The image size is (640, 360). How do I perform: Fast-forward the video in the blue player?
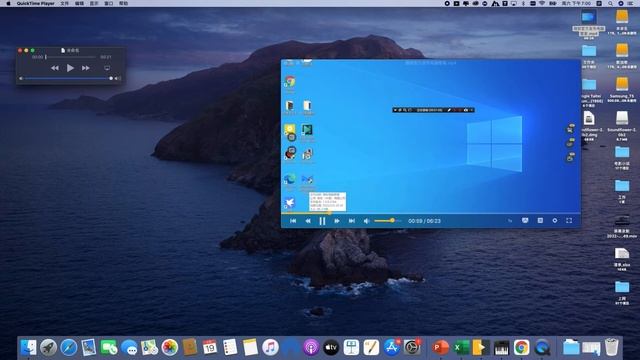tap(337, 221)
